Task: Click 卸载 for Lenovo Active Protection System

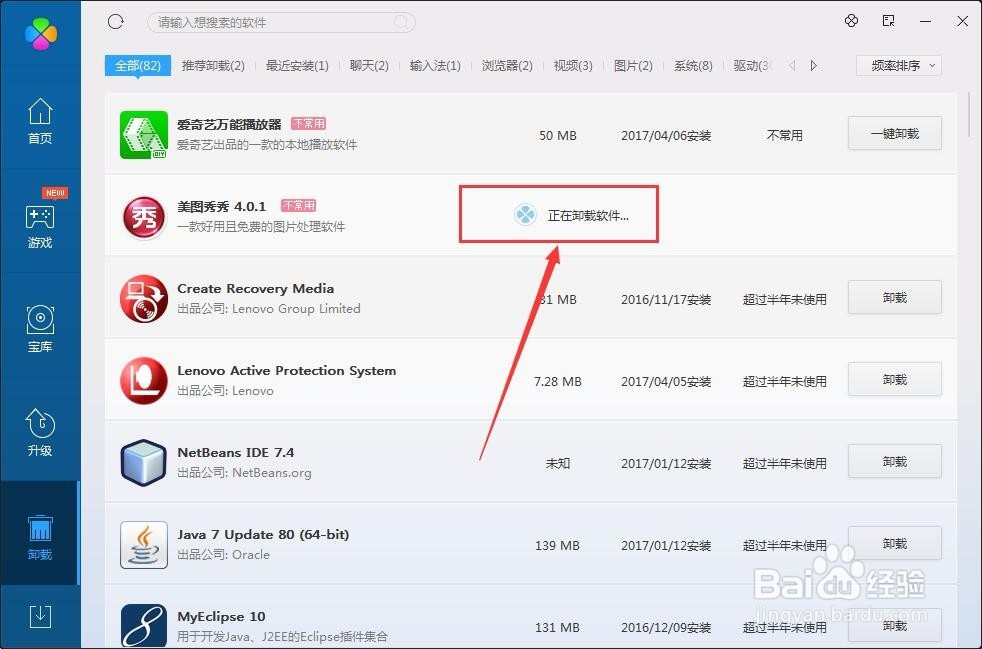Action: pyautogui.click(x=894, y=380)
